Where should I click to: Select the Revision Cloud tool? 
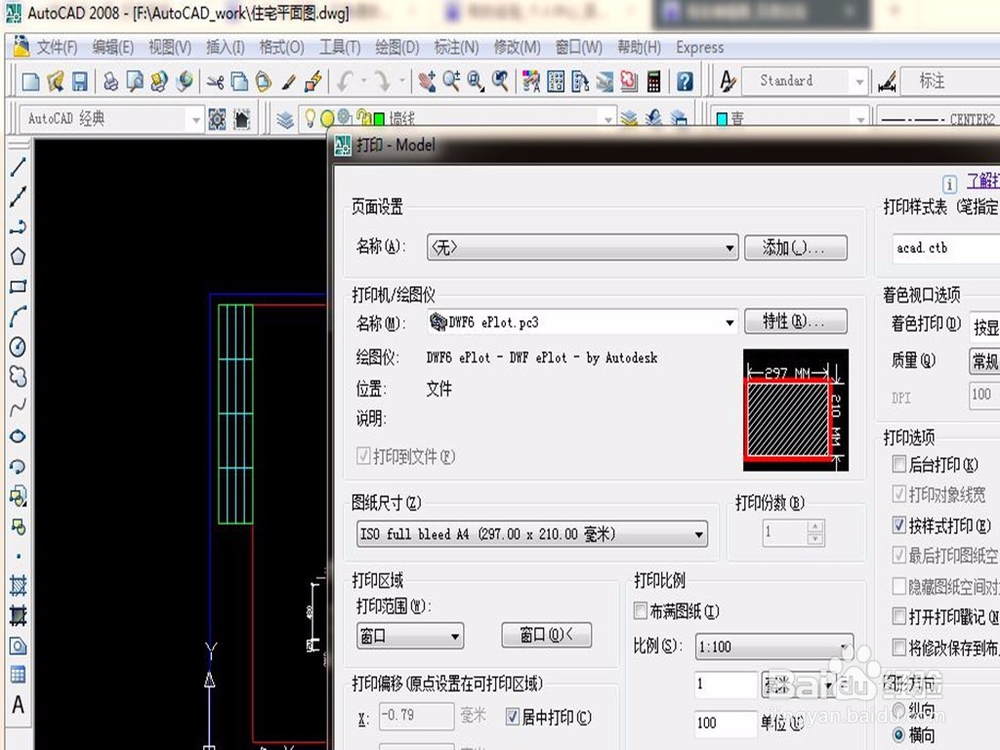[18, 376]
